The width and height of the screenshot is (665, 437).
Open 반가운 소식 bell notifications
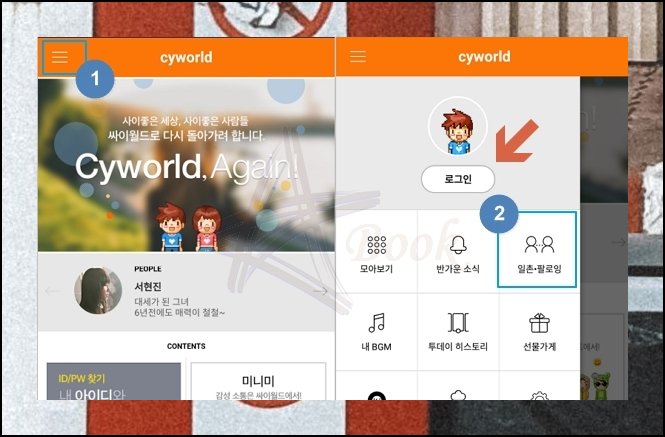coord(458,254)
